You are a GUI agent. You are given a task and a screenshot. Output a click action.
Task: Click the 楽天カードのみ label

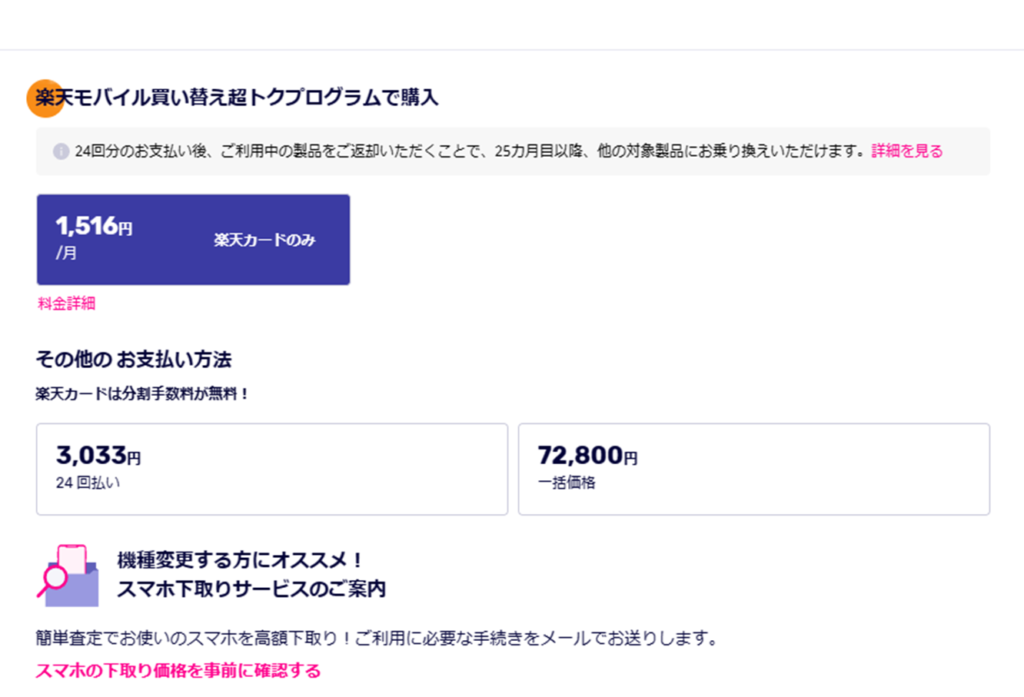pyautogui.click(x=264, y=240)
